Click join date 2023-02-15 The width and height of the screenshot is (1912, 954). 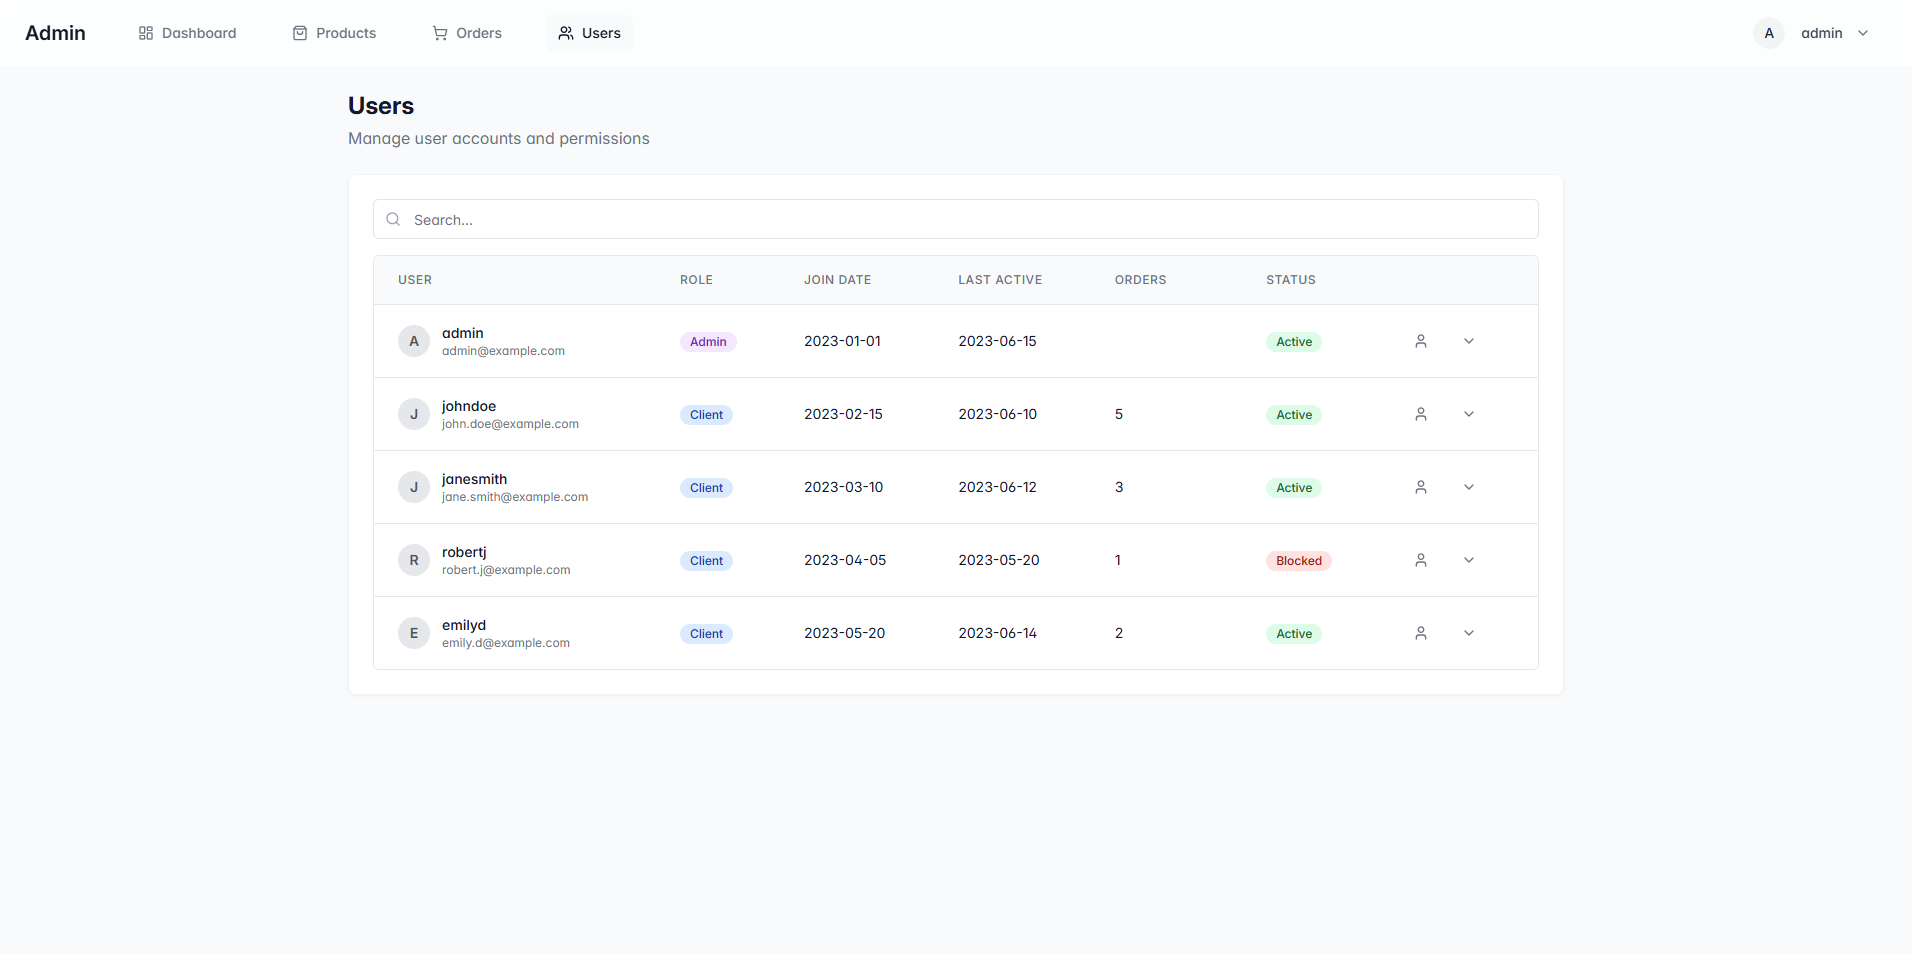(843, 414)
